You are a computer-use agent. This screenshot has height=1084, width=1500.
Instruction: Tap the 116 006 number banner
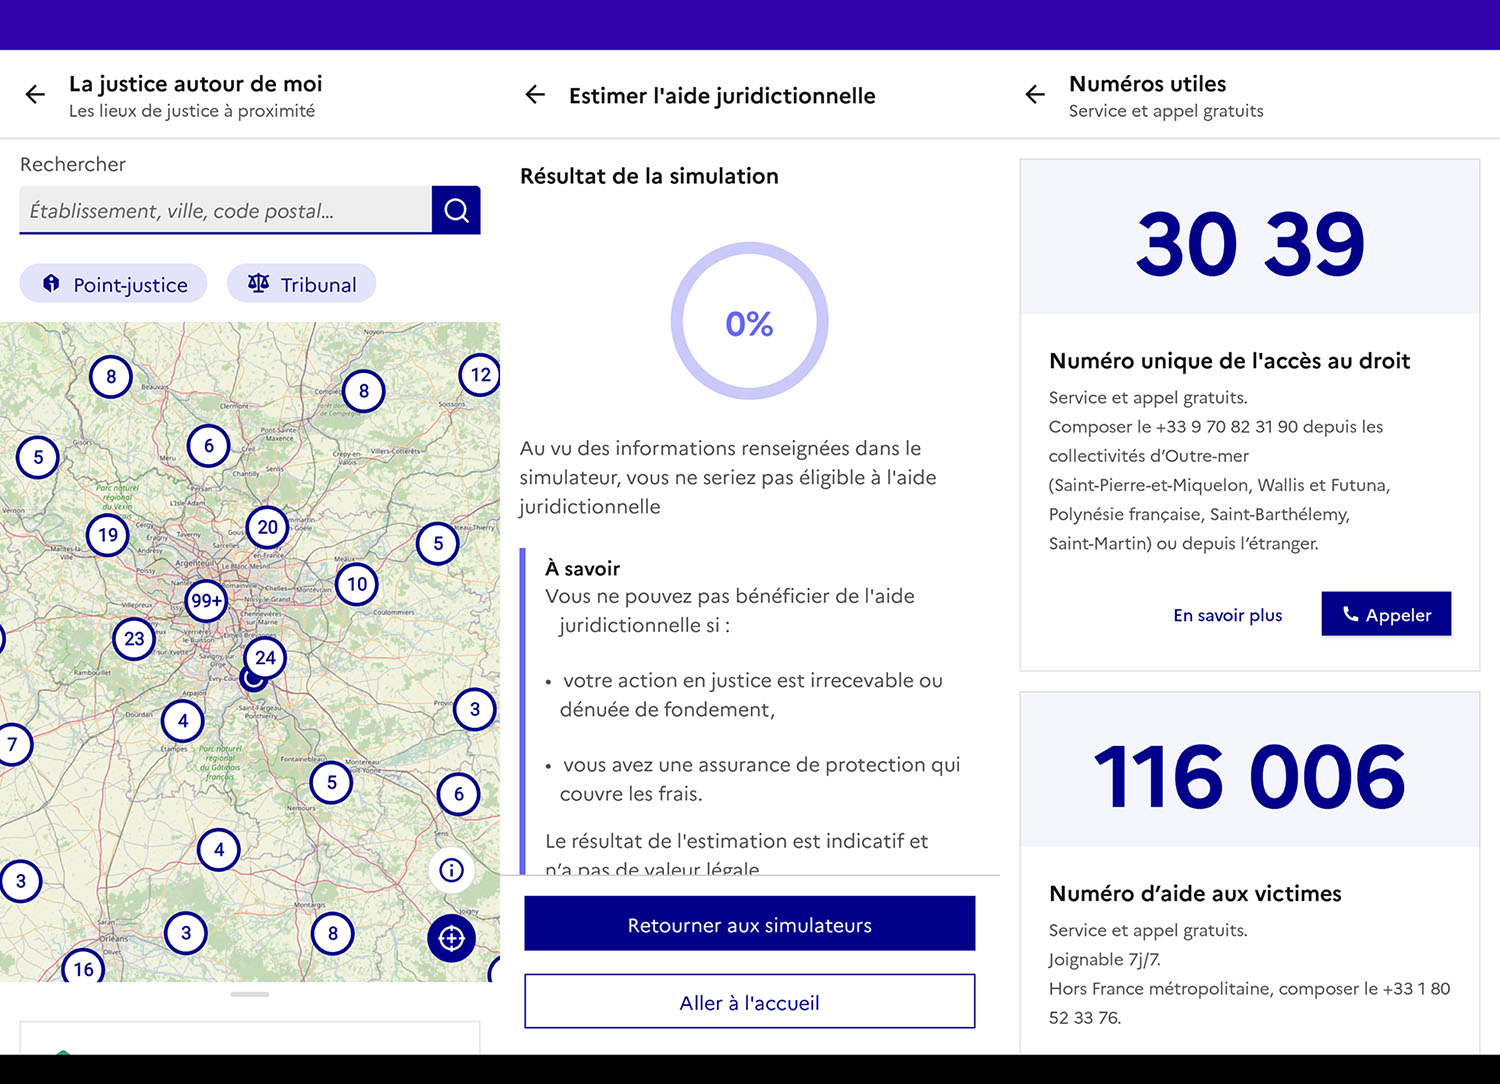tap(1249, 776)
